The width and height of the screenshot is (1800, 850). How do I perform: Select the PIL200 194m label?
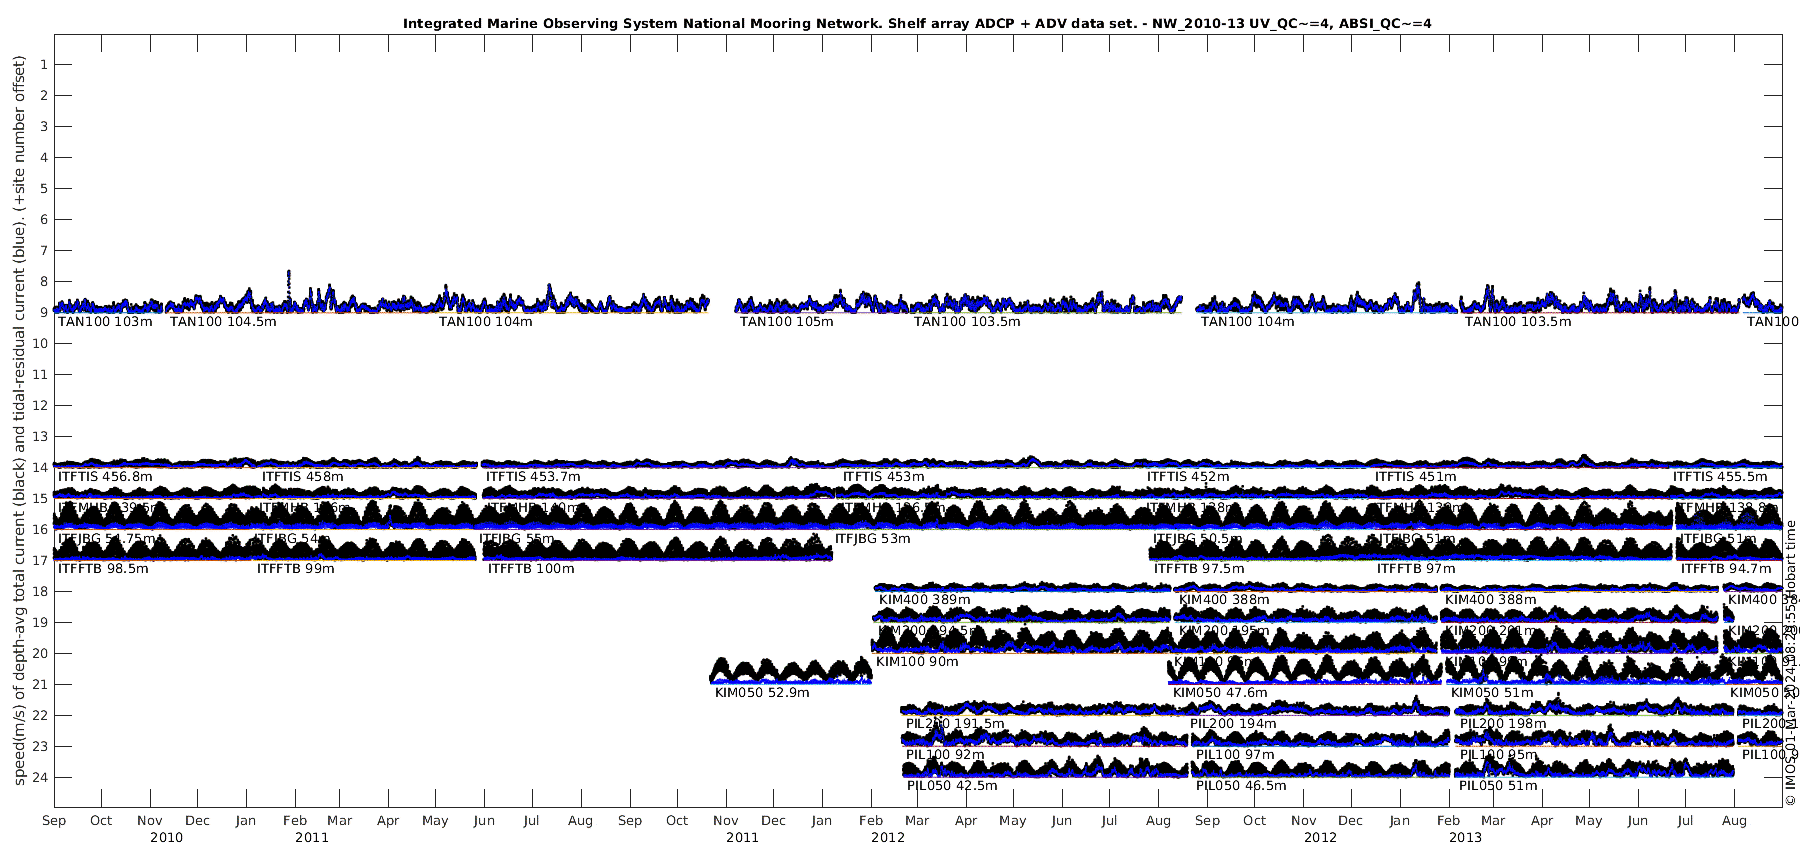click(1233, 724)
